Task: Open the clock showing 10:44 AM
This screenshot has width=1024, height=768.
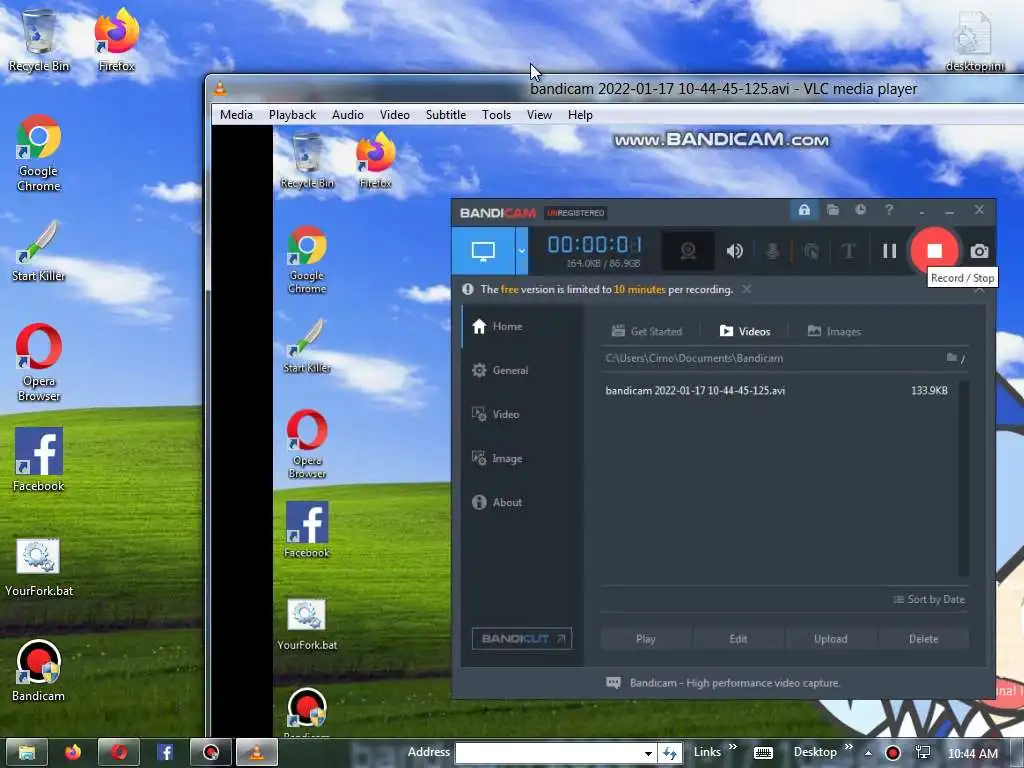Action: [x=972, y=754]
